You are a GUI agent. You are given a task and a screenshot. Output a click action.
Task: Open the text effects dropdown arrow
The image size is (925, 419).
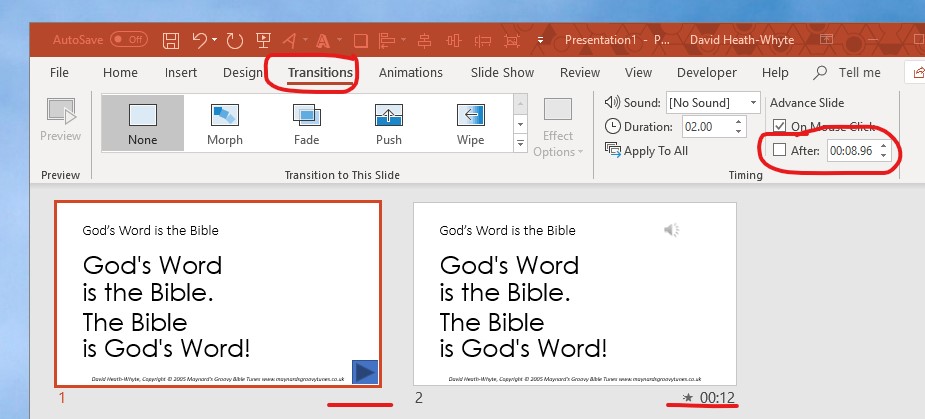pos(305,40)
